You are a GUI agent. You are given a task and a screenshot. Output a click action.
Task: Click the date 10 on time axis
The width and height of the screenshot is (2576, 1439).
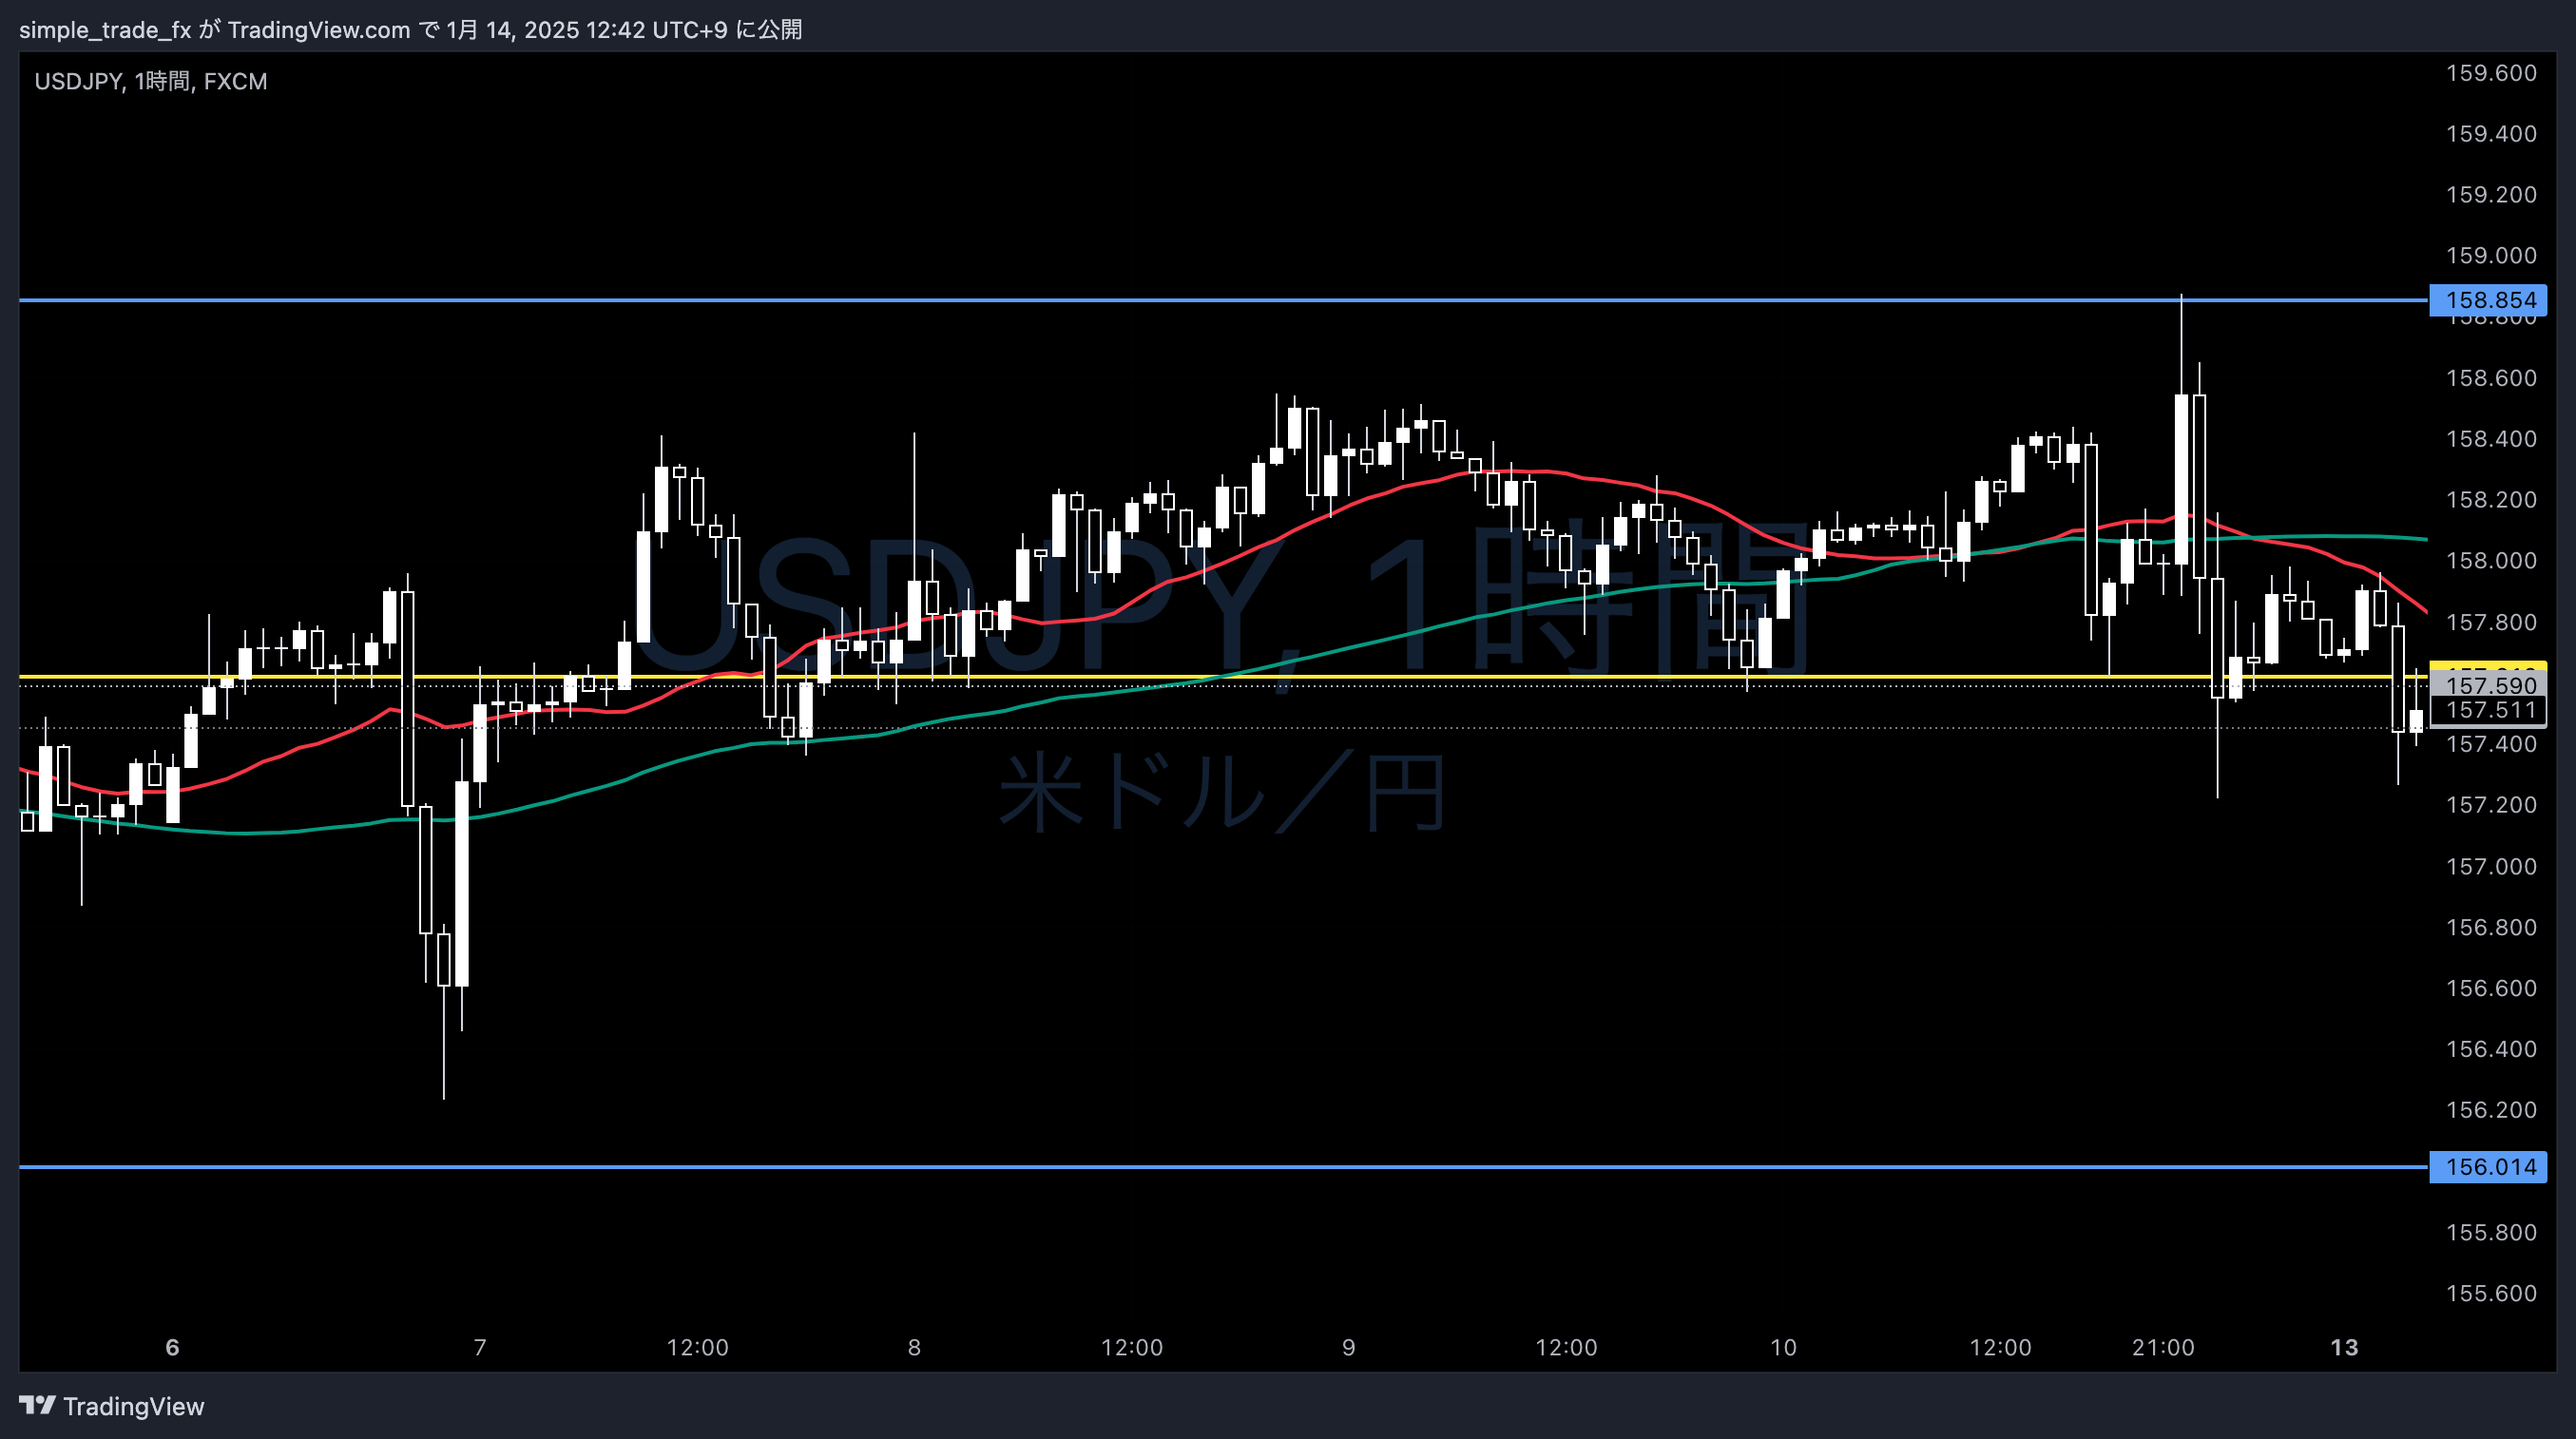(1783, 1347)
